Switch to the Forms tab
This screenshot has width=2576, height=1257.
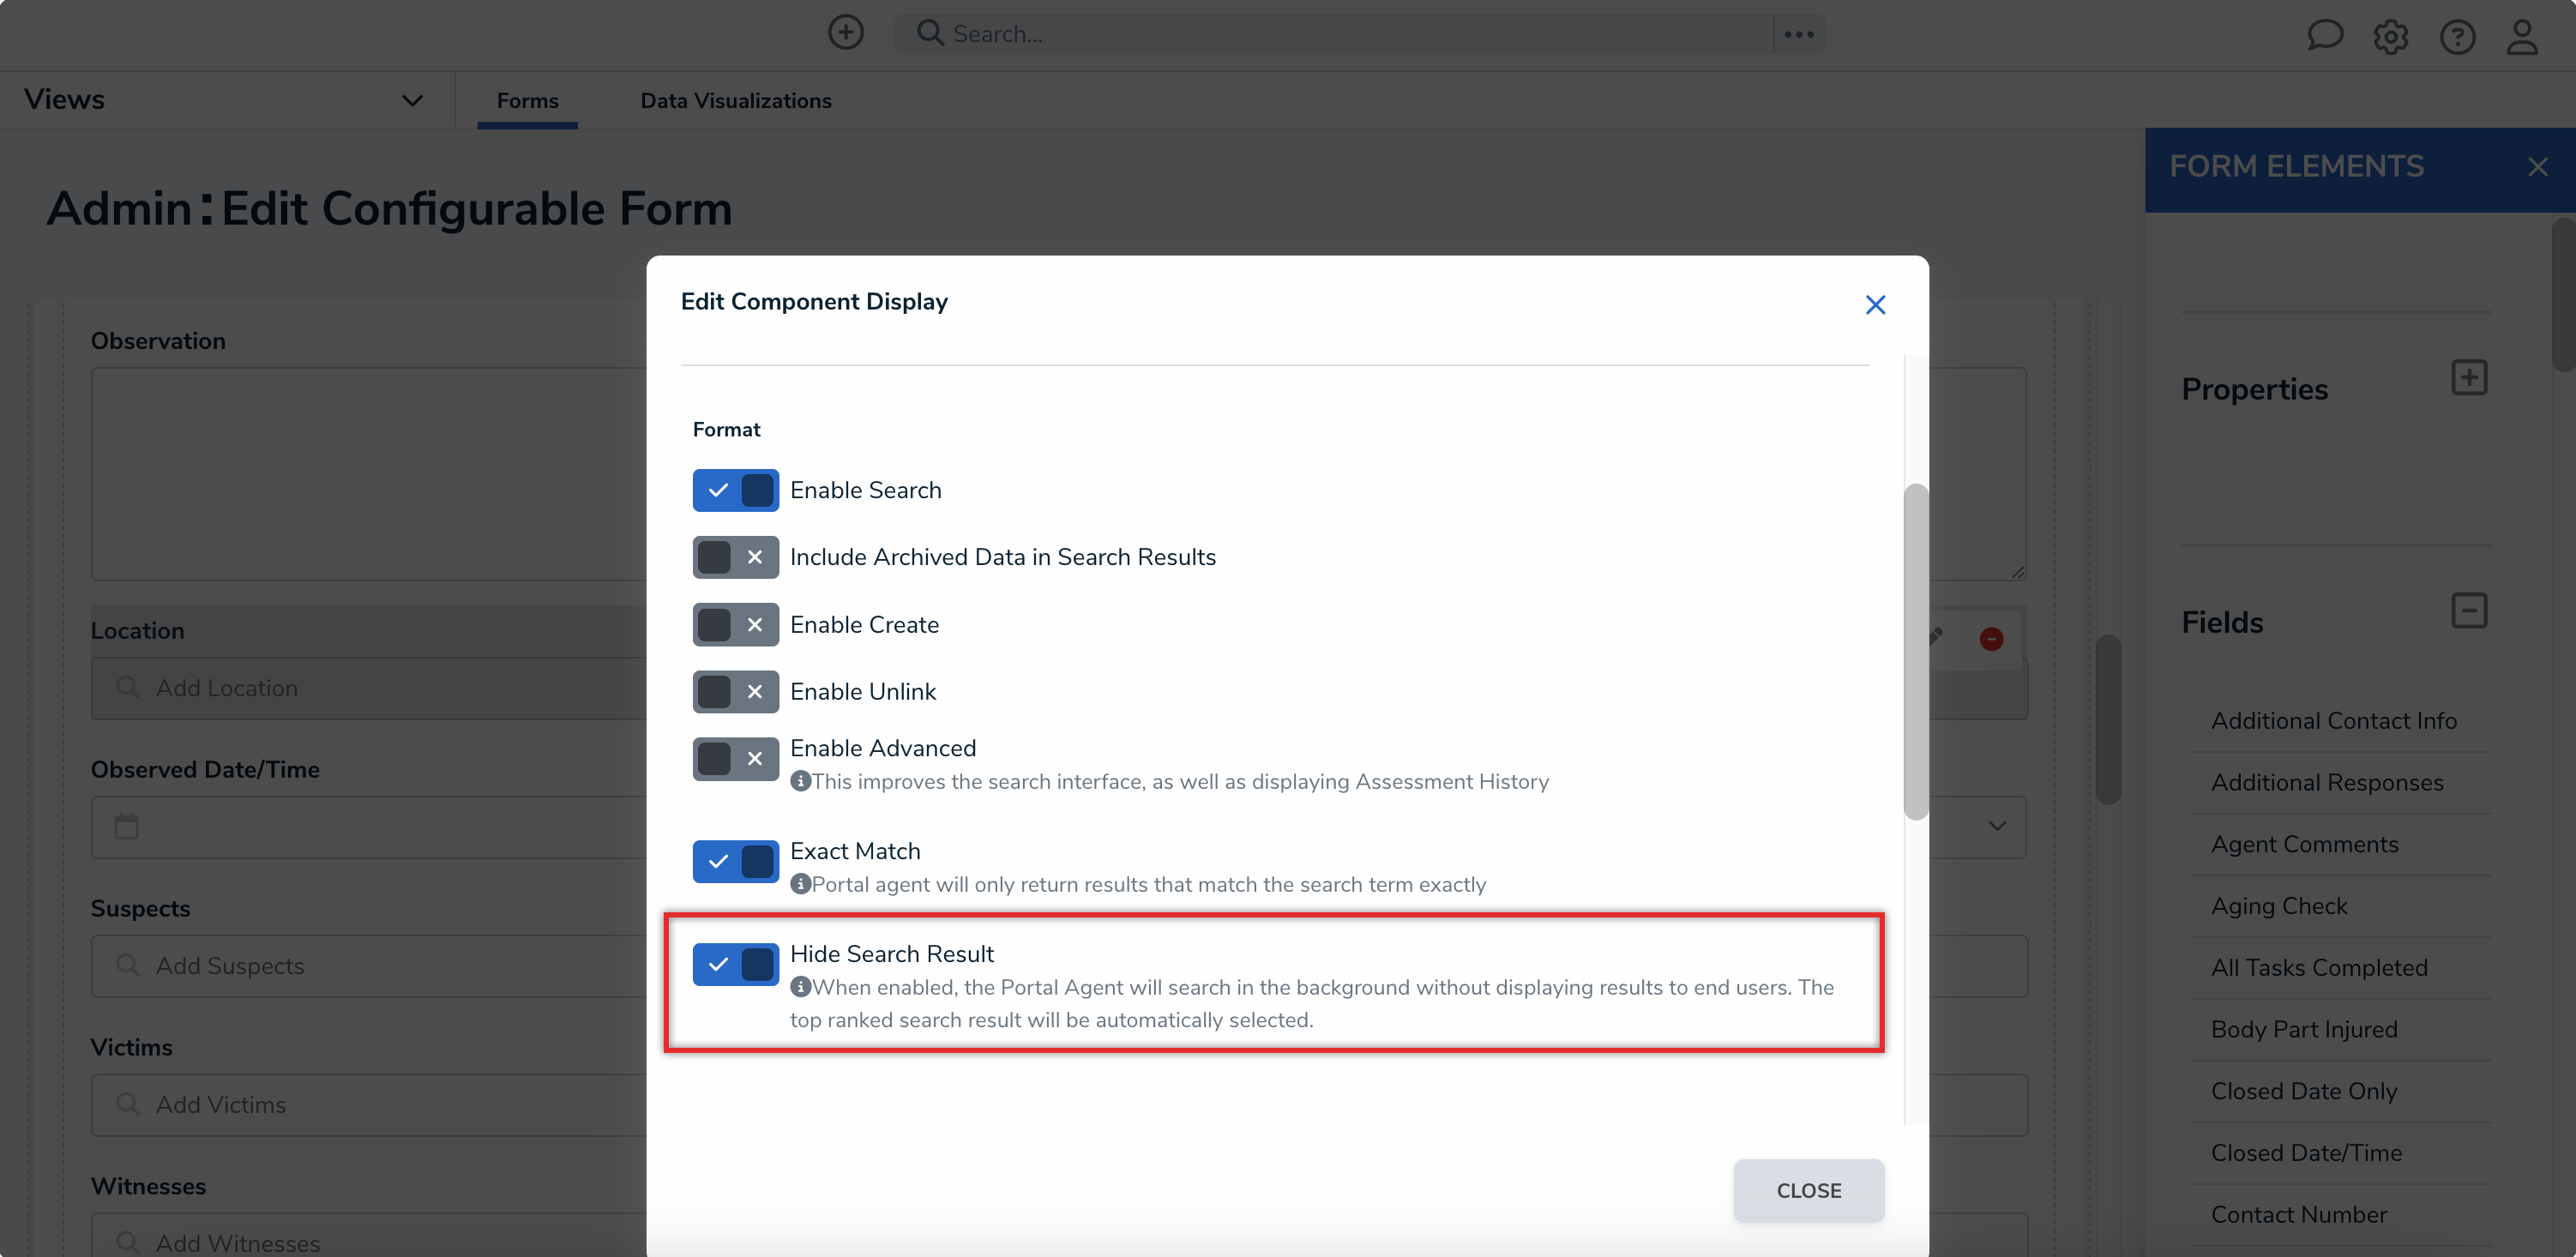527,100
